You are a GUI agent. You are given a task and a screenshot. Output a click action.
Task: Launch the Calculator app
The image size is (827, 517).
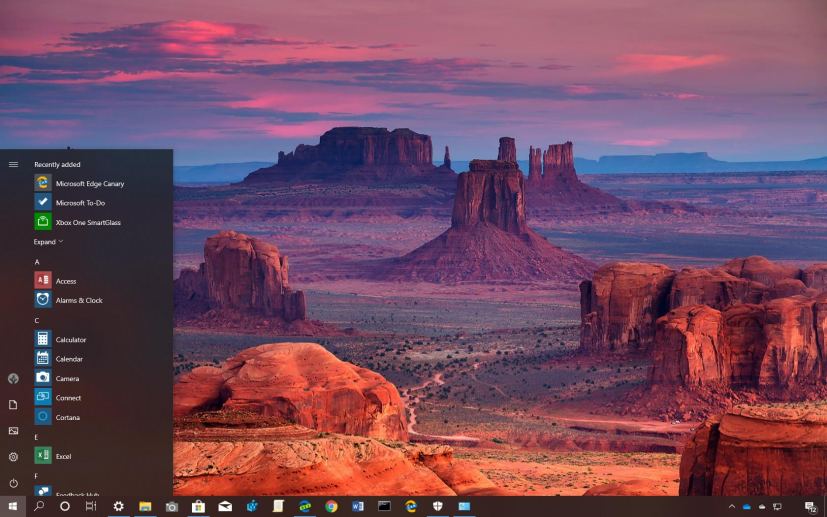coord(70,340)
